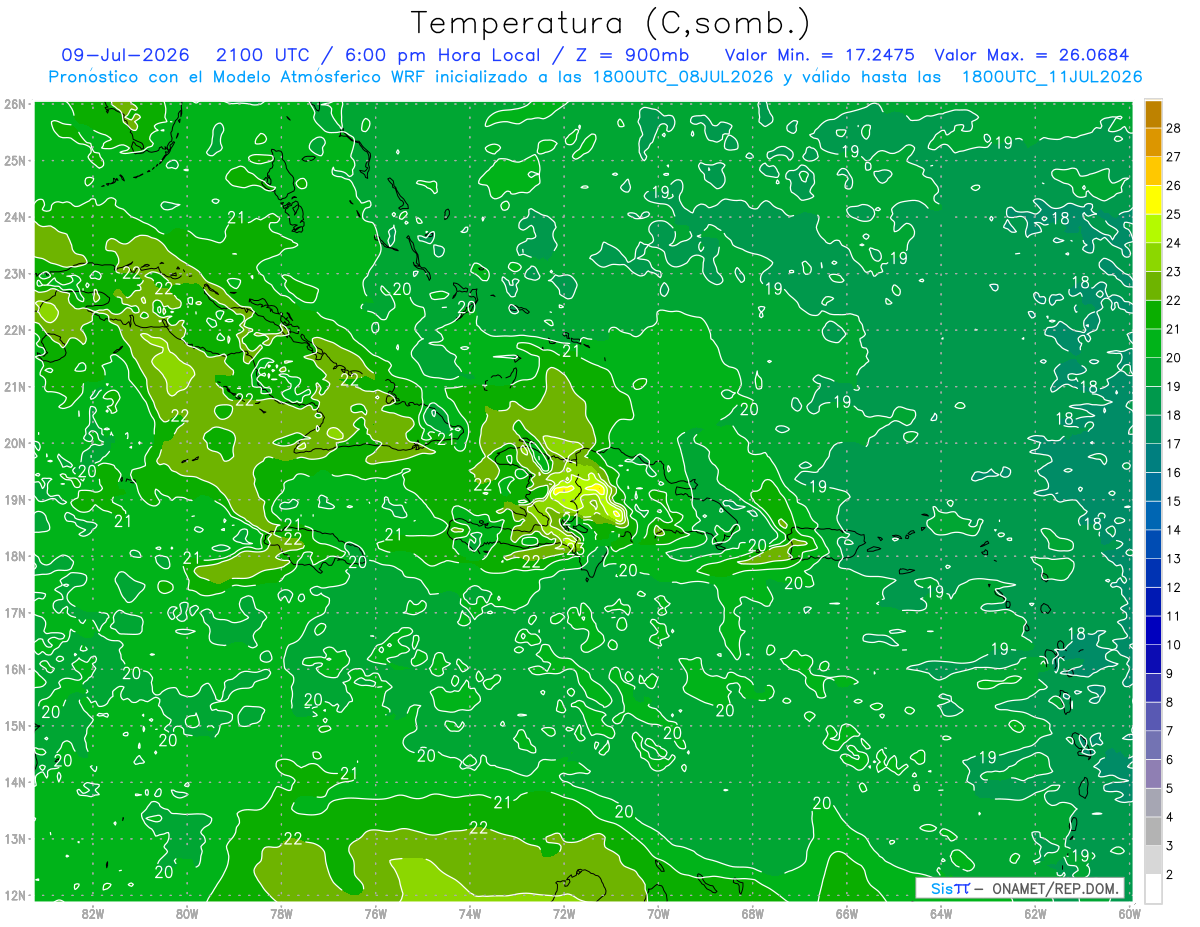Click the '25' label on the color scale
Screen dimensions: 1200x927
pyautogui.click(x=1174, y=214)
